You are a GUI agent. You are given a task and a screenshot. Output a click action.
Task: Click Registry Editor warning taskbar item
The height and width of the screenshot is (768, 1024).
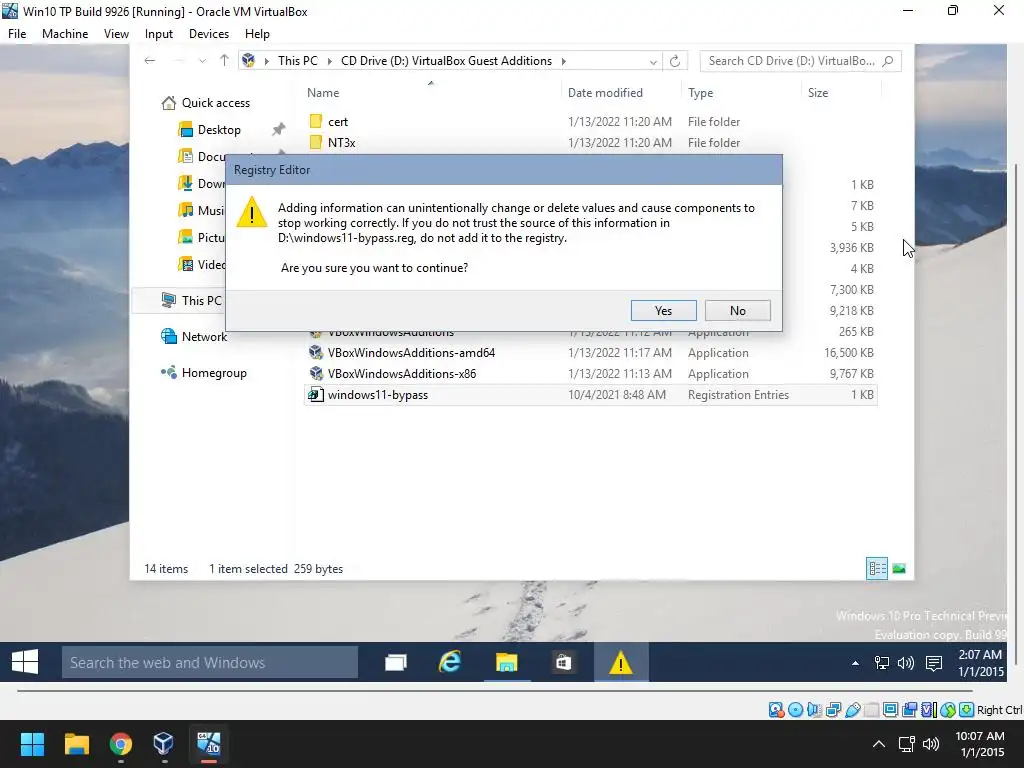620,662
